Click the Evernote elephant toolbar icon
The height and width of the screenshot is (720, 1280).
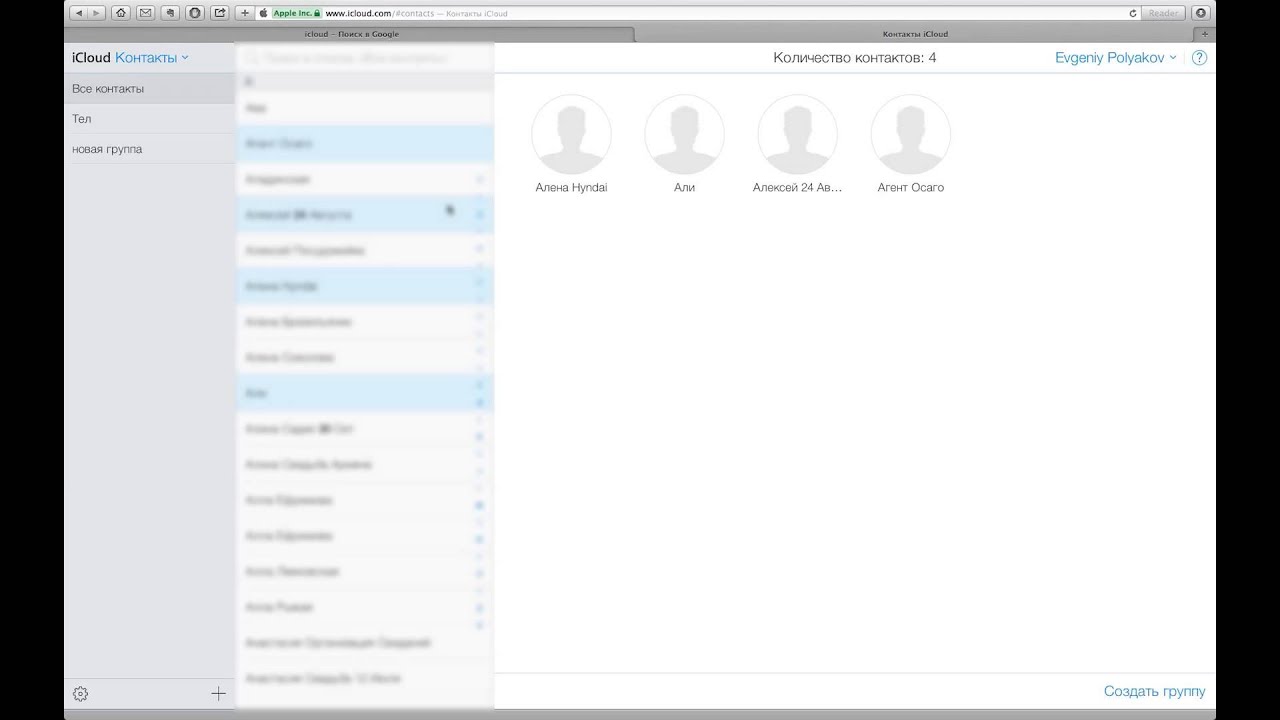click(170, 13)
